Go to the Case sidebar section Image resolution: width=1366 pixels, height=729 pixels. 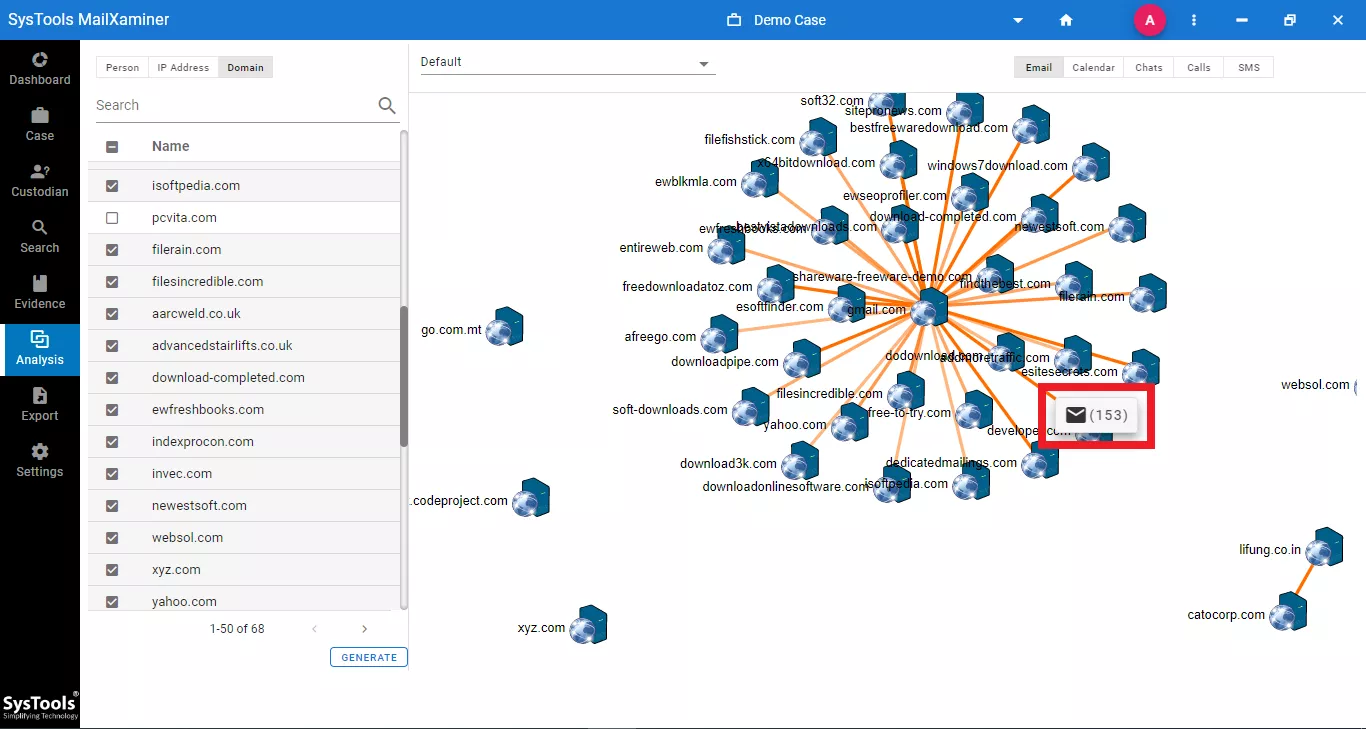(40, 124)
